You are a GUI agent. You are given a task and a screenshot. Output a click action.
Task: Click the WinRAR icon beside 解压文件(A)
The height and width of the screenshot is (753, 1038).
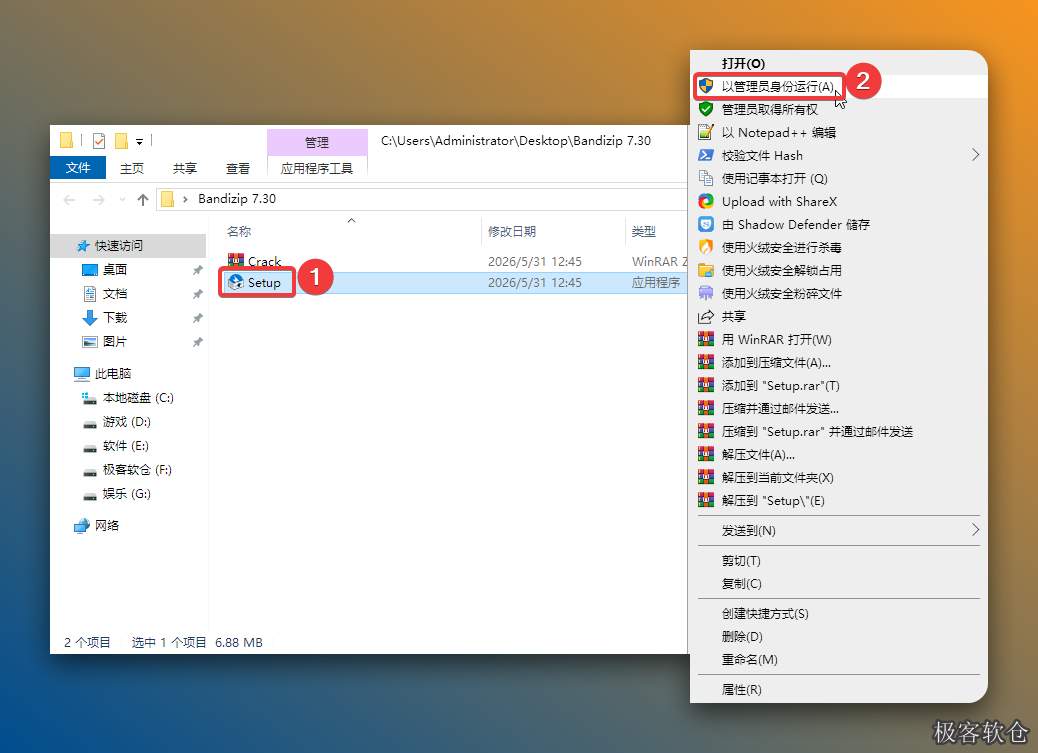(x=706, y=454)
